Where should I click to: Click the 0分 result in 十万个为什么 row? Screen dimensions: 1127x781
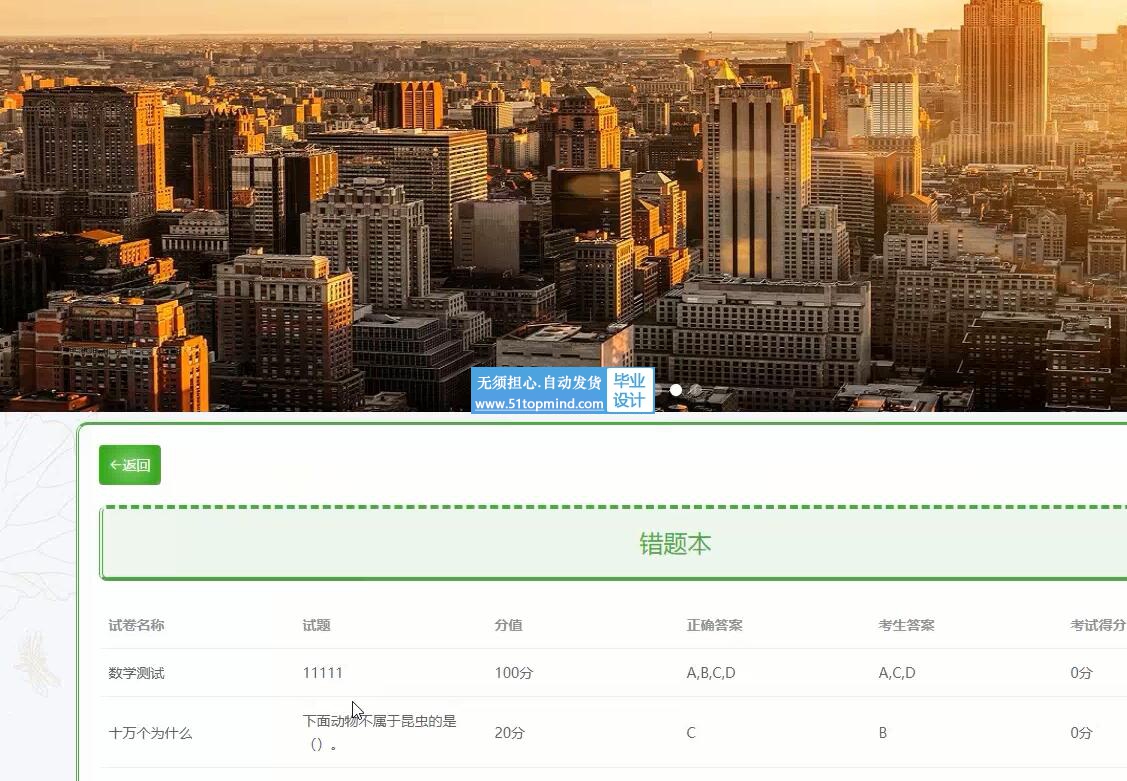click(x=1081, y=733)
